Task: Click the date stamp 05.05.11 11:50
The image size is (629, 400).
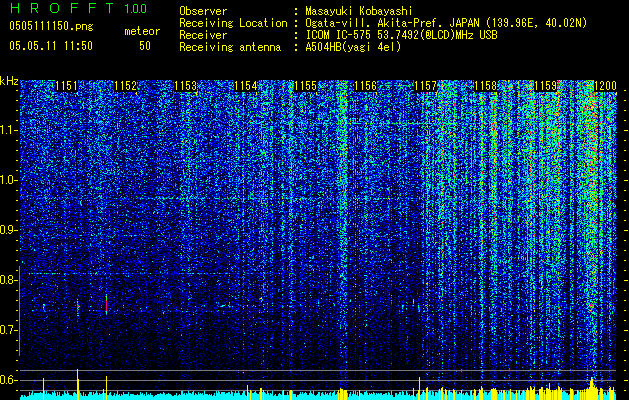Action: 51,46
